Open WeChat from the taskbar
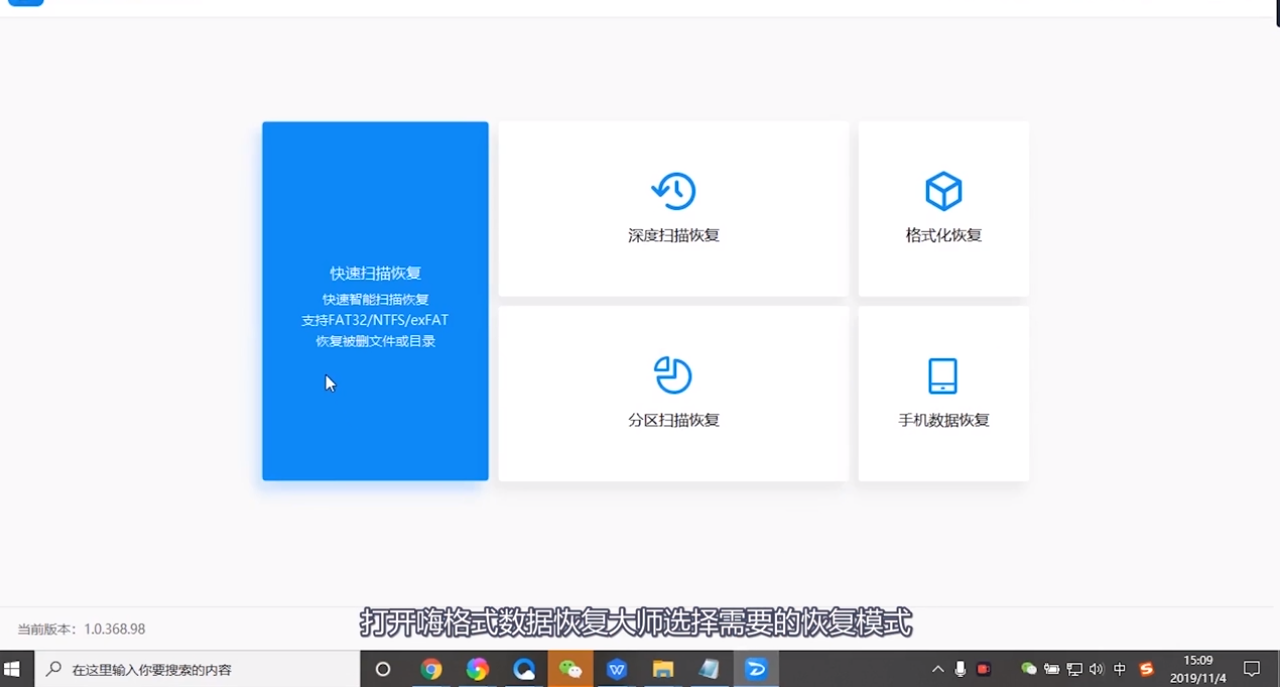 pyautogui.click(x=570, y=669)
